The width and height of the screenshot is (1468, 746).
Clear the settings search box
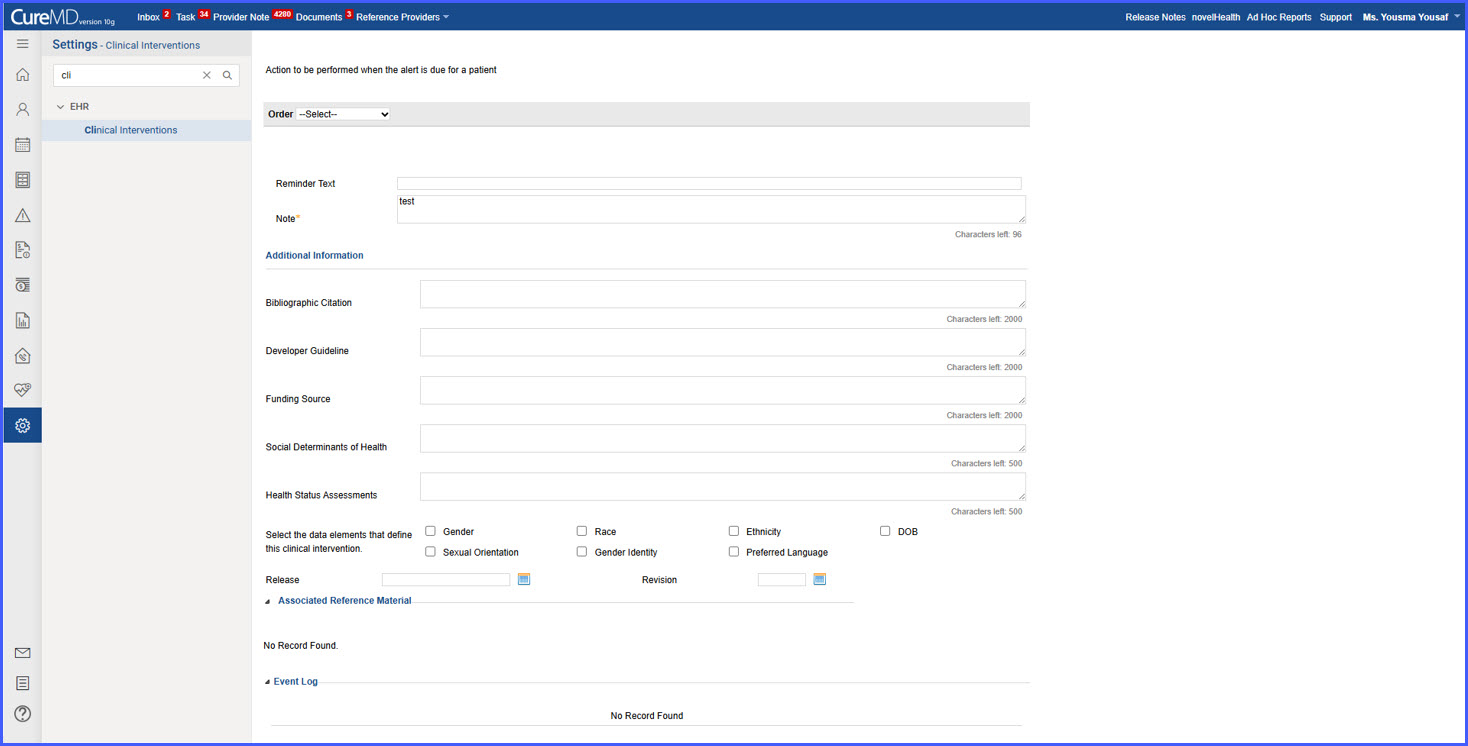[x=207, y=75]
